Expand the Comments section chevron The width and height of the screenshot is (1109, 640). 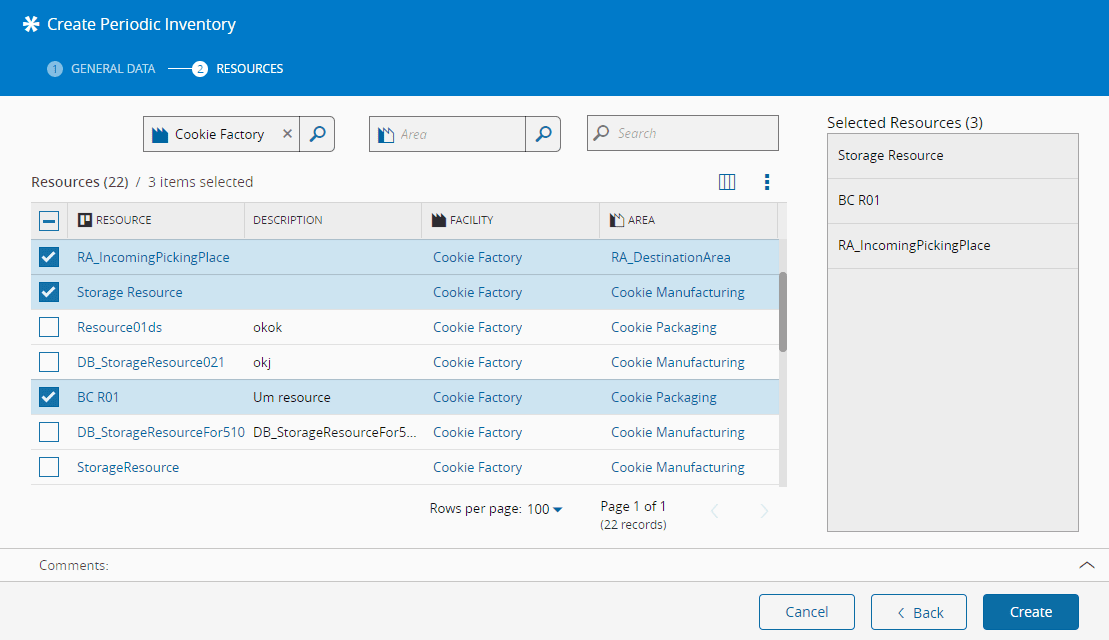click(1087, 565)
